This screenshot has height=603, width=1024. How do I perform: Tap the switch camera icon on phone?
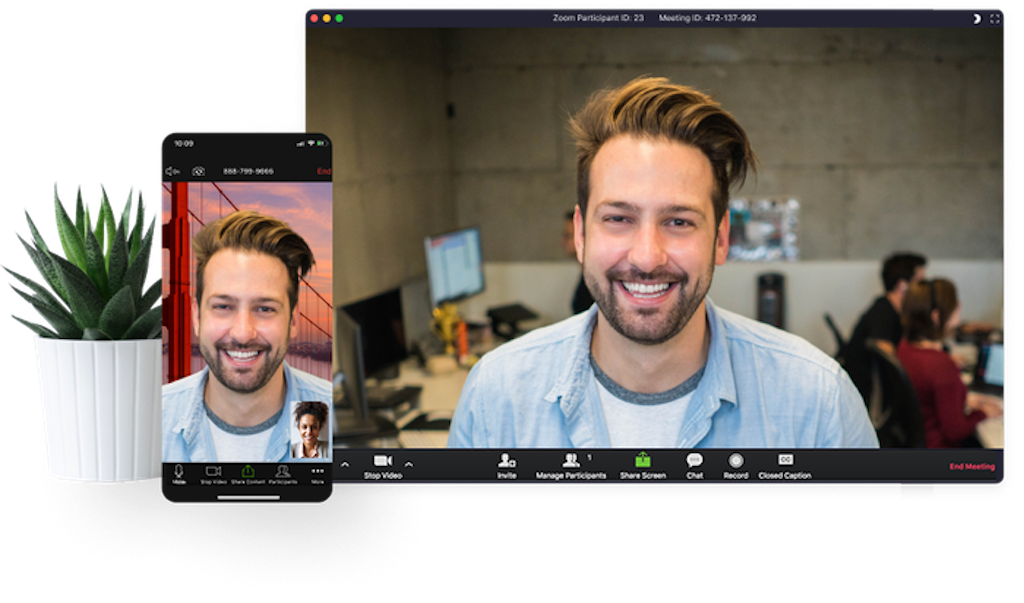(198, 171)
